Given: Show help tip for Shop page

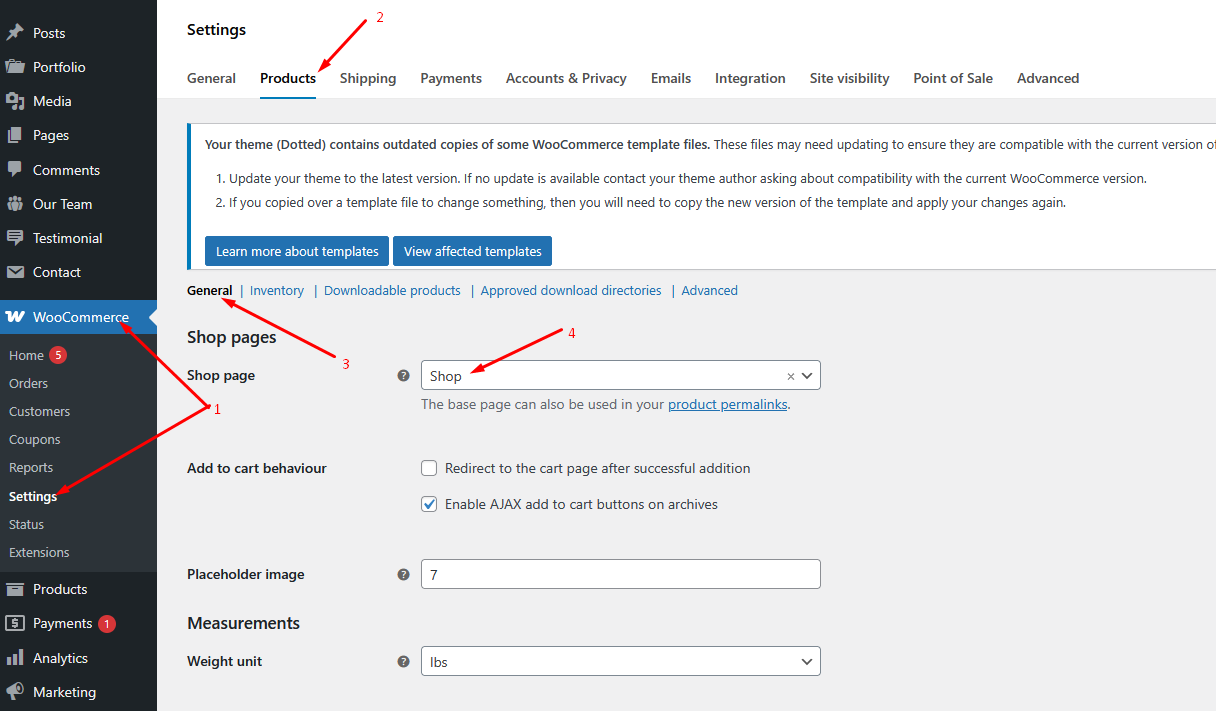Looking at the screenshot, I should pos(404,376).
